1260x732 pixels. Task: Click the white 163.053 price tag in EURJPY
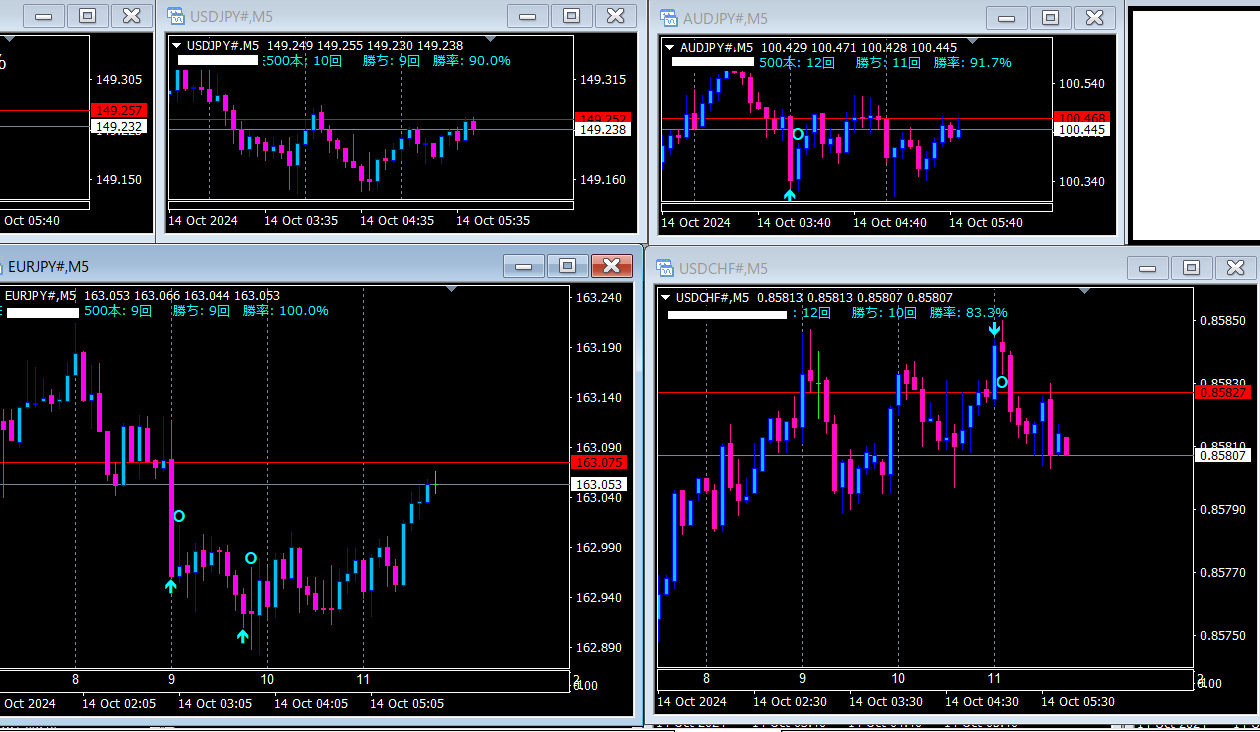[x=598, y=484]
